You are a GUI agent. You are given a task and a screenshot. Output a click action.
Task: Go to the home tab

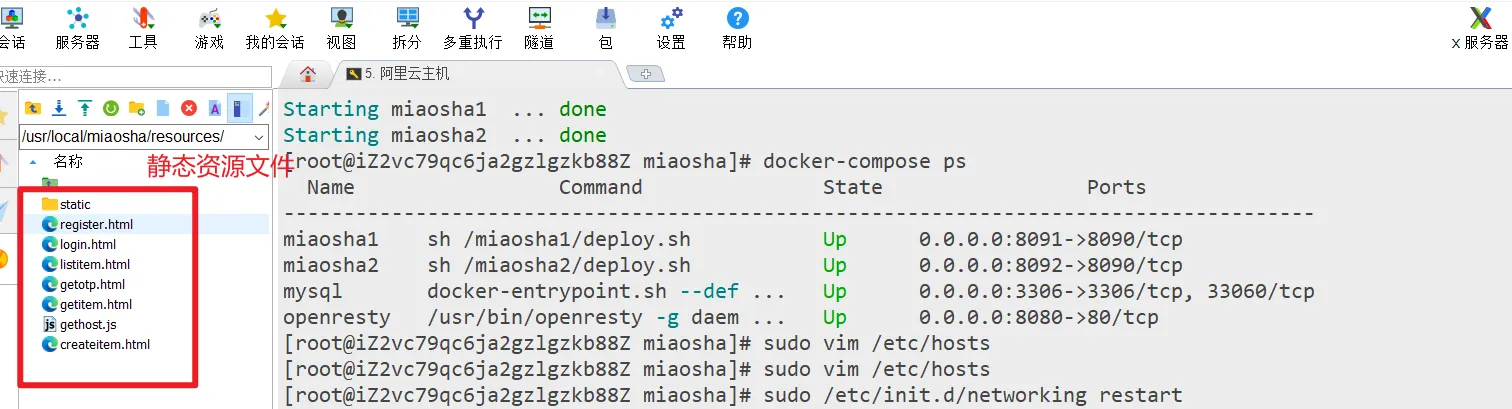click(x=308, y=74)
